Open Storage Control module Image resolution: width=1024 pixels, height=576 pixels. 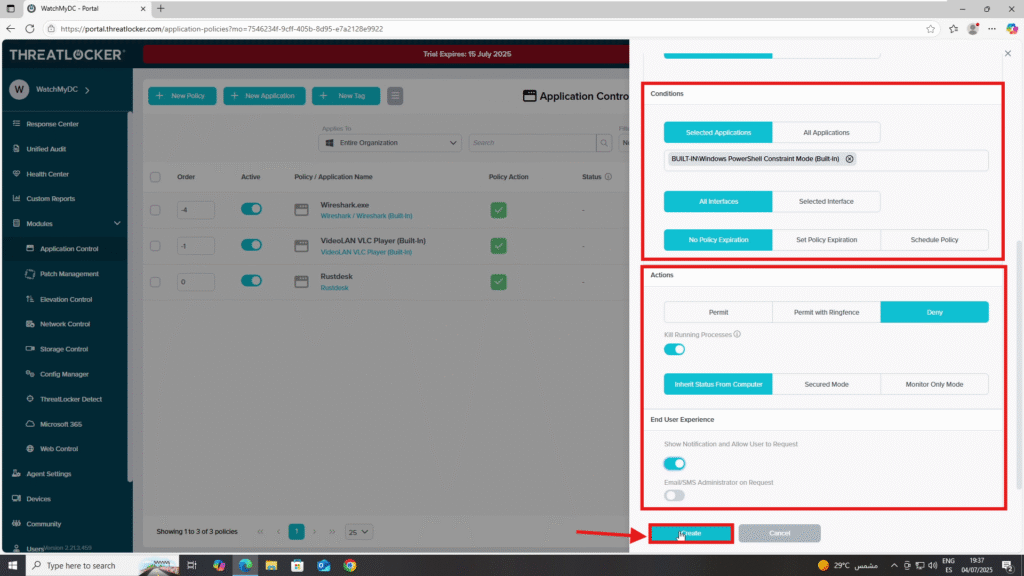click(x=64, y=349)
